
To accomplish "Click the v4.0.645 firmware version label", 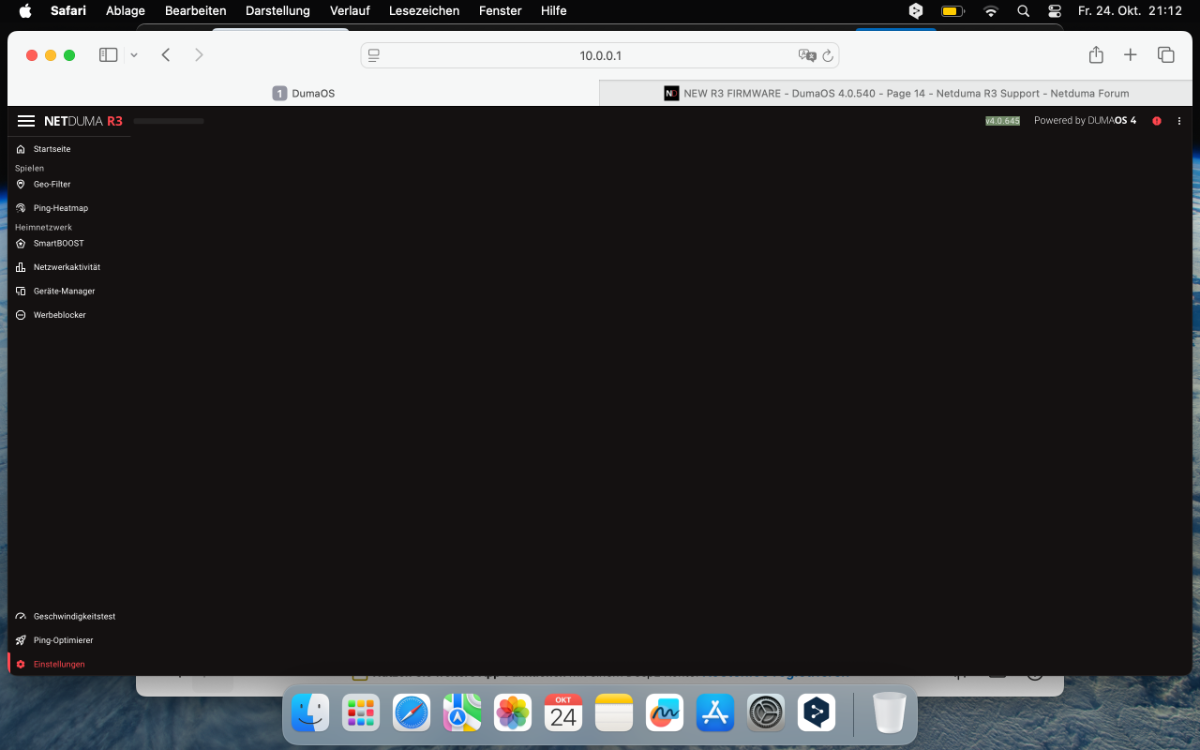I will point(1002,121).
